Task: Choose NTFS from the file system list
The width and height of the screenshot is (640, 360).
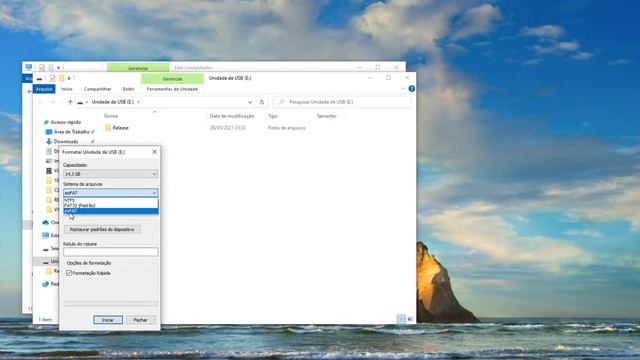Action: pyautogui.click(x=111, y=200)
